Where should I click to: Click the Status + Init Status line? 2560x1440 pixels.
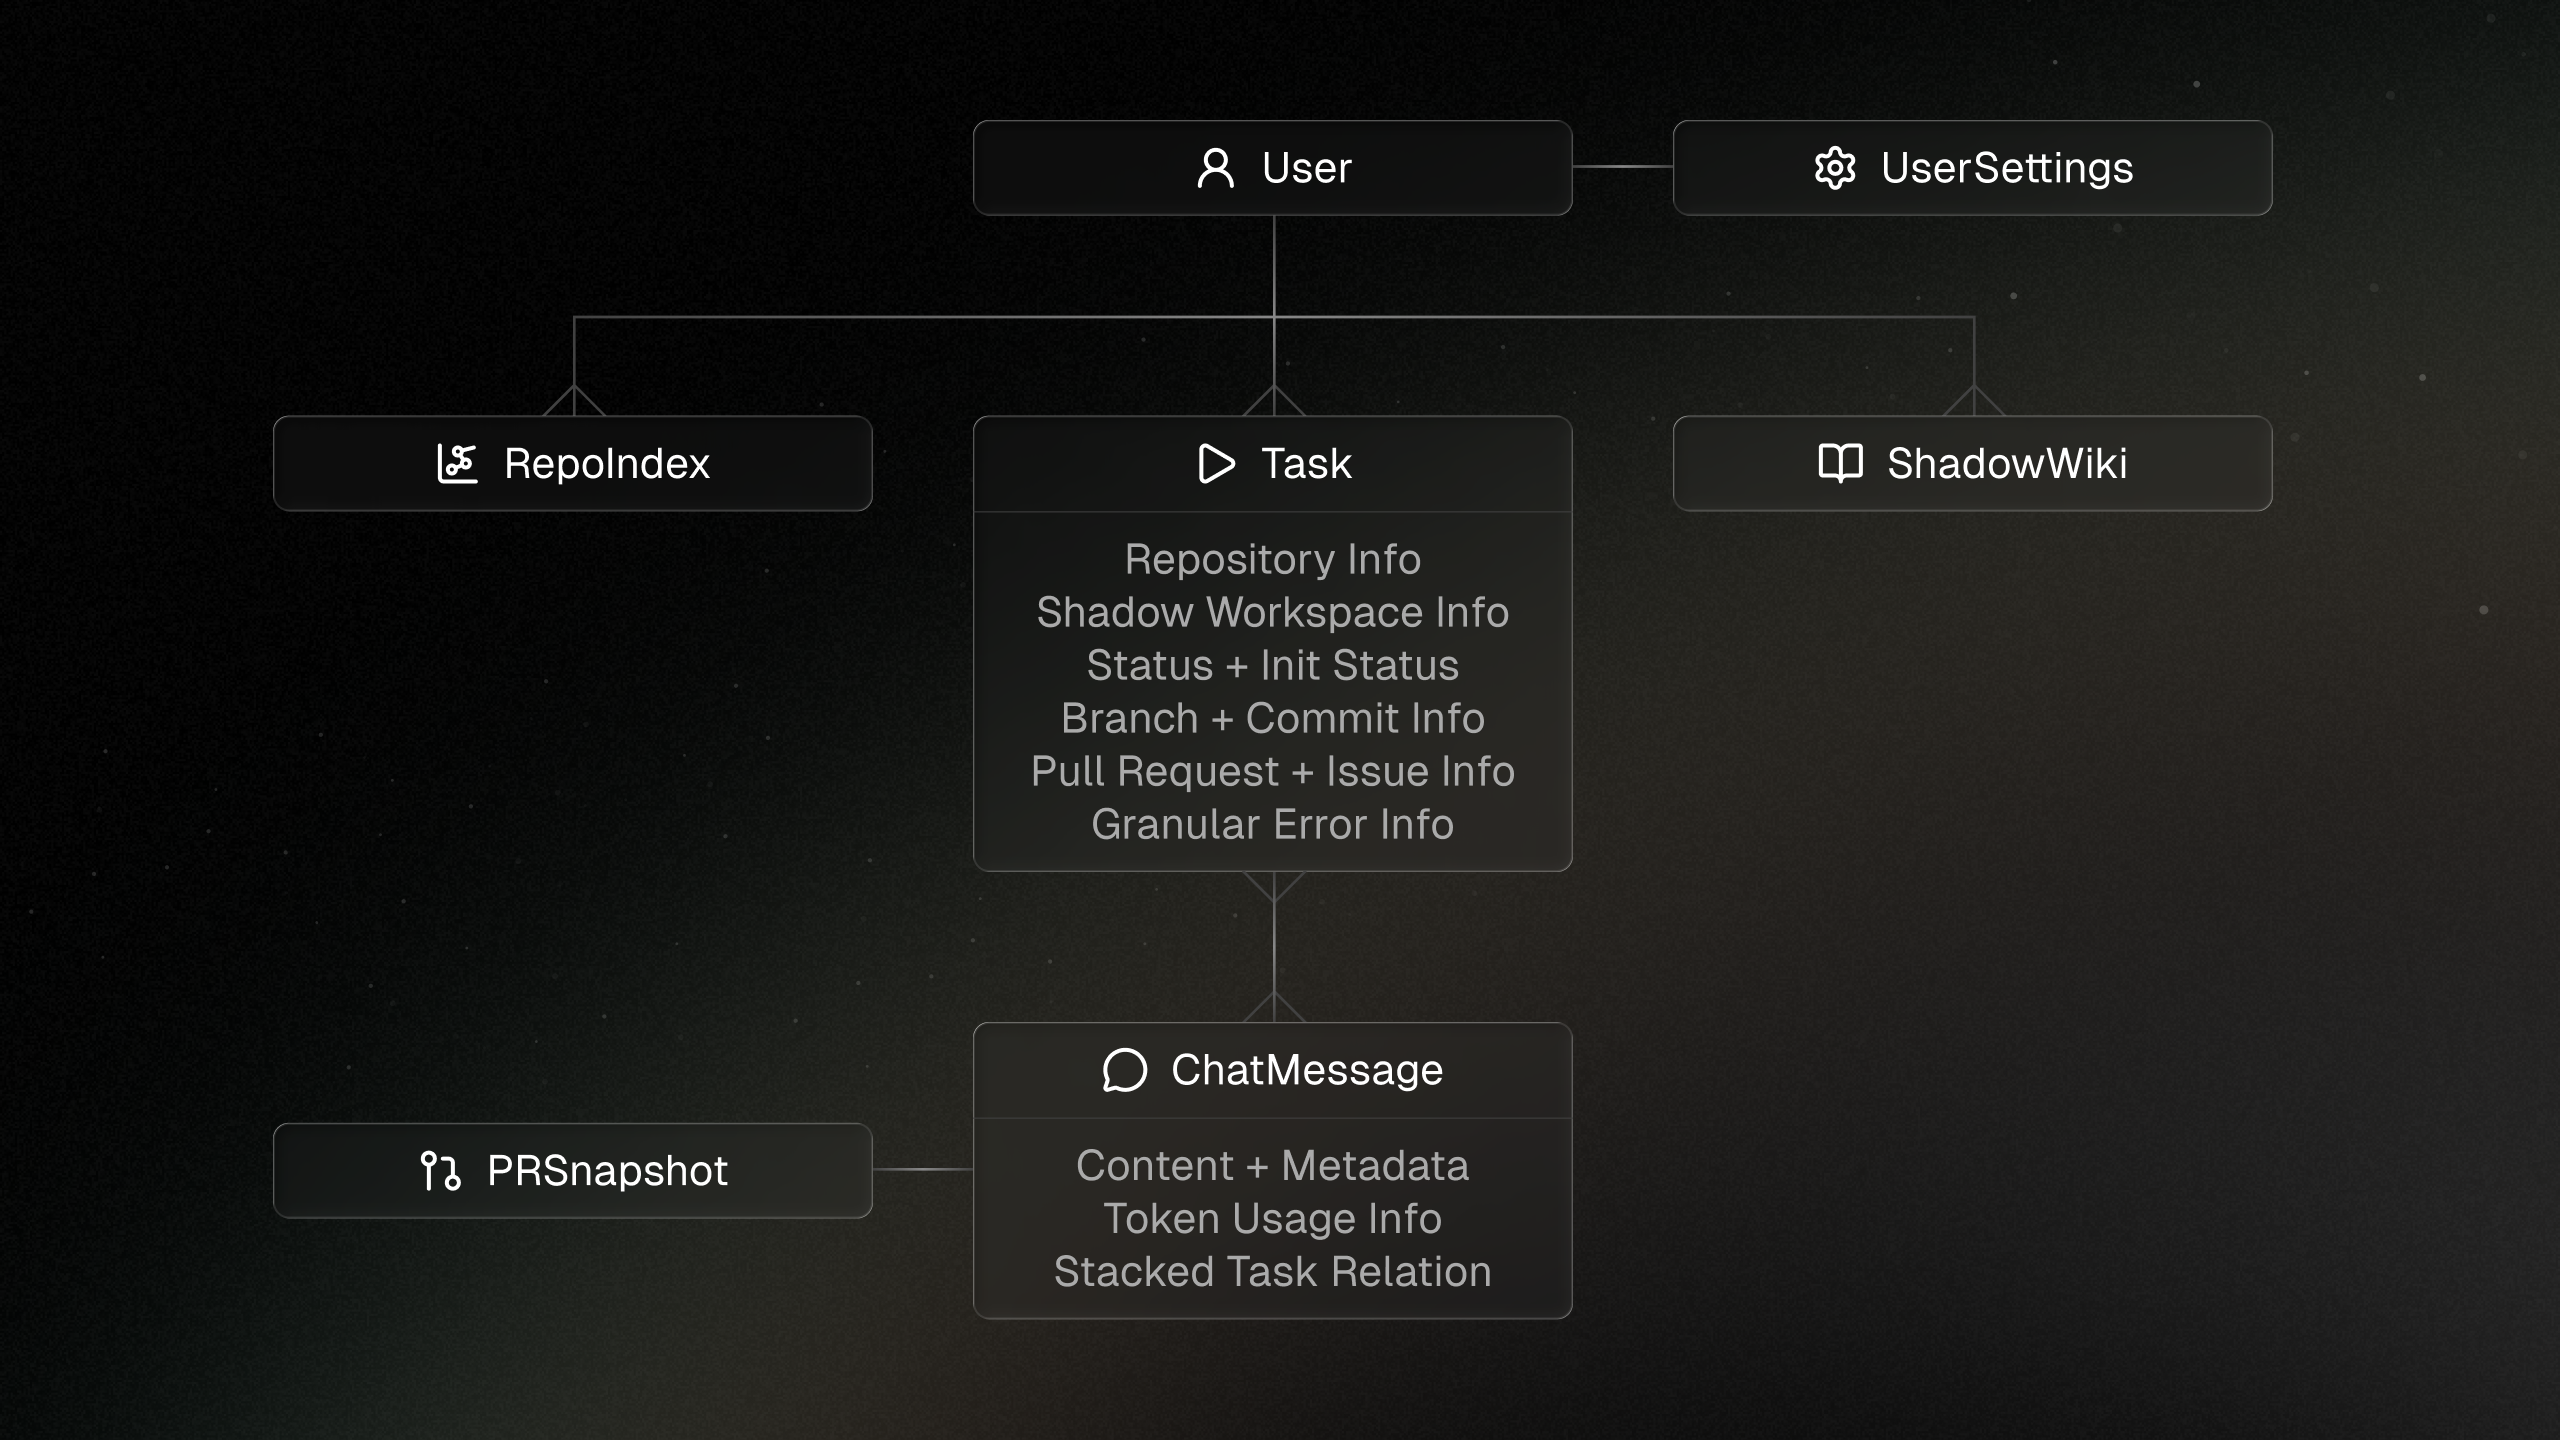point(1273,666)
